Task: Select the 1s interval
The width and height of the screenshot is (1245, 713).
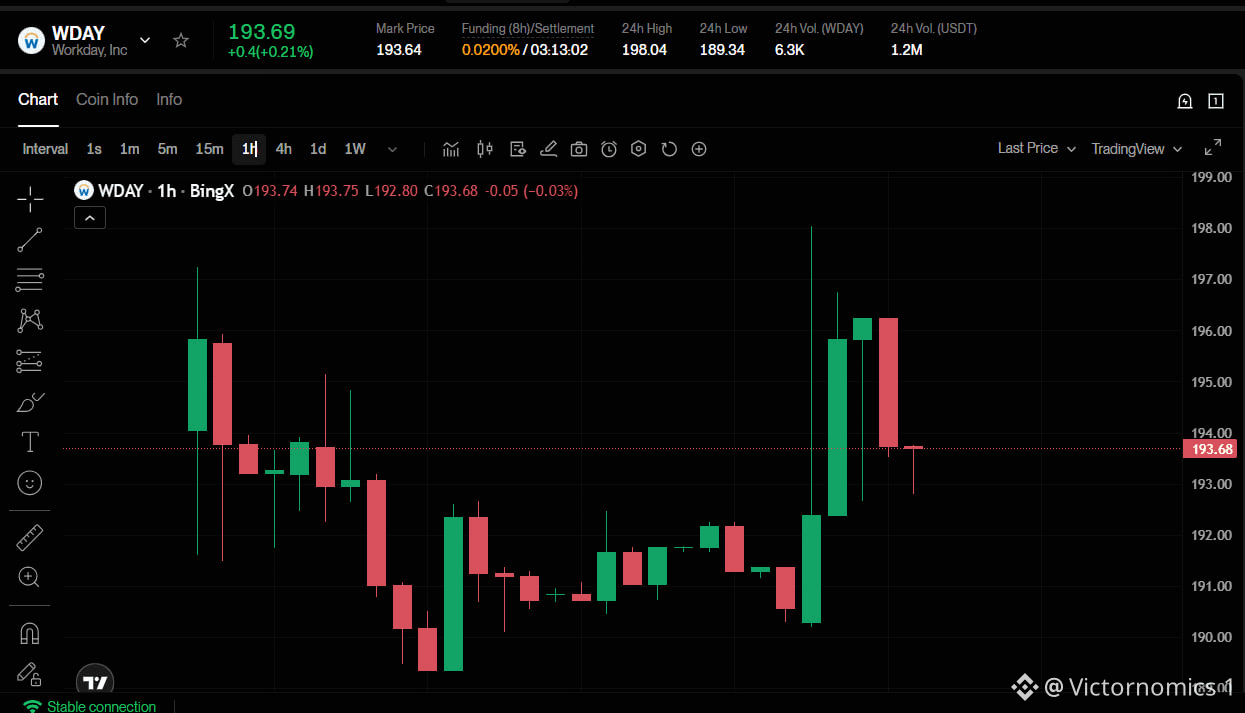Action: point(94,149)
